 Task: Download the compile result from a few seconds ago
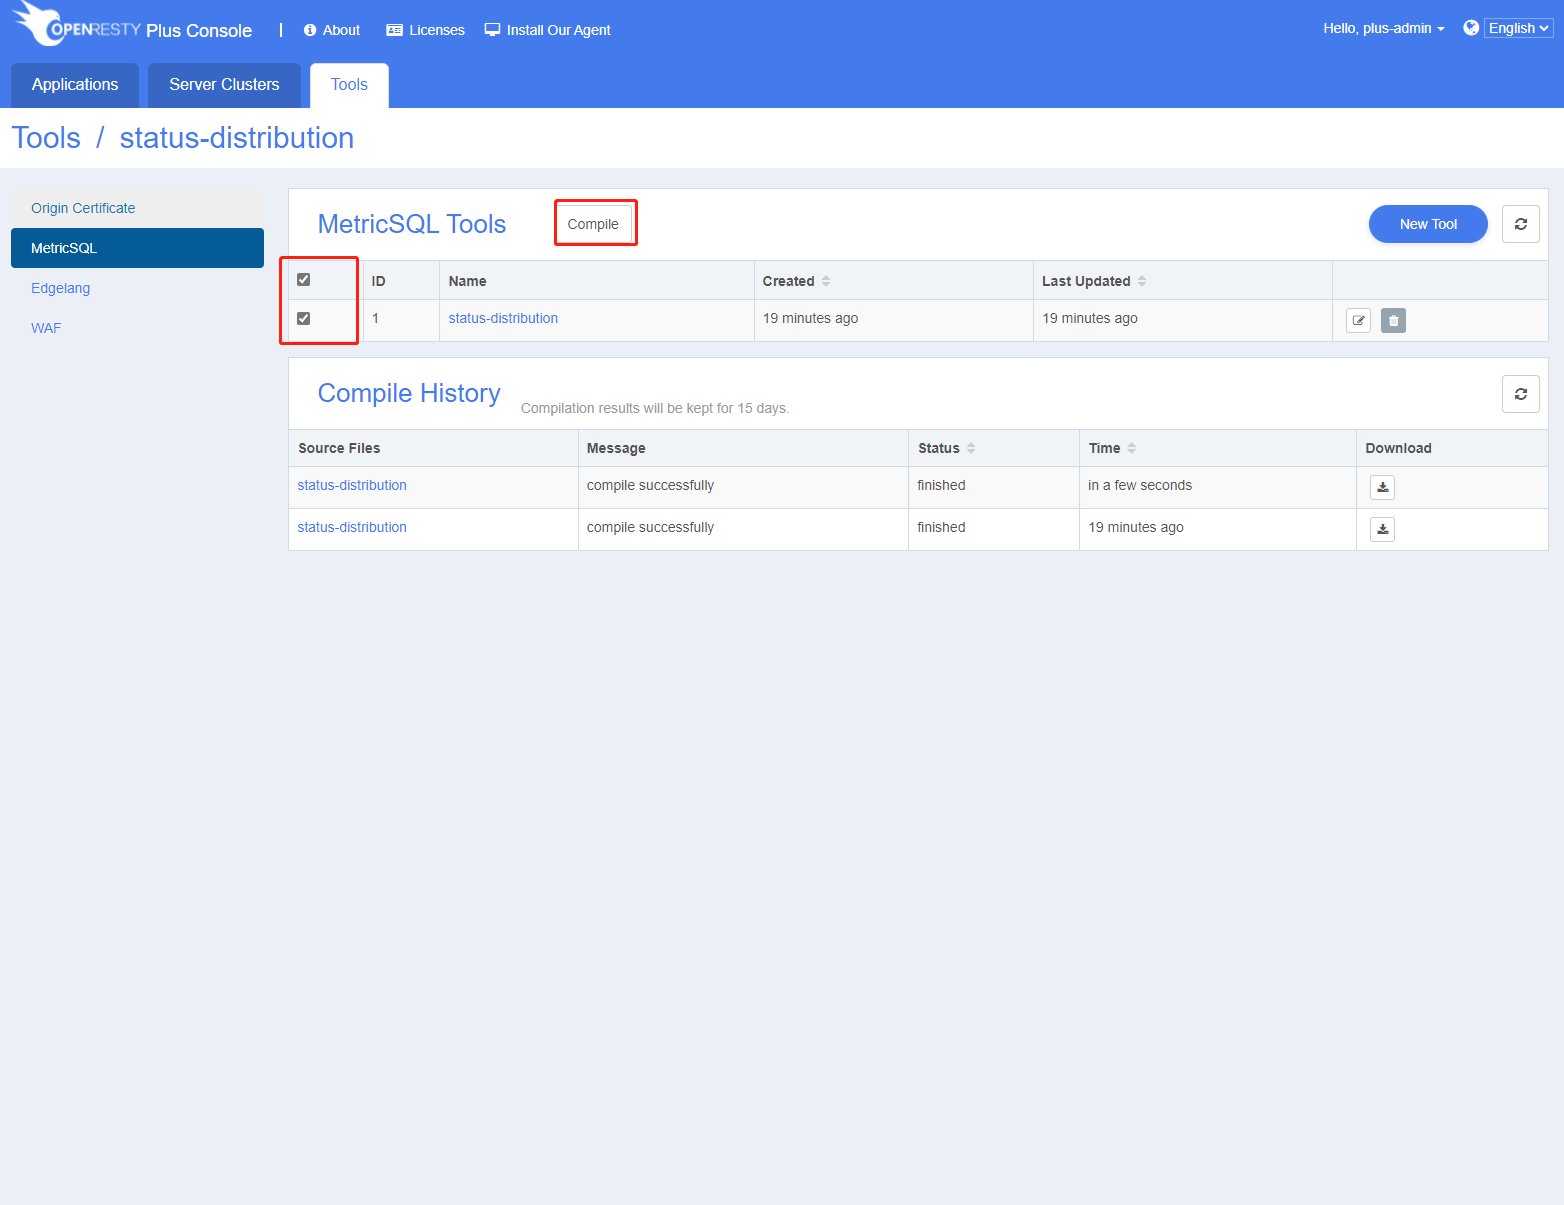[1382, 487]
